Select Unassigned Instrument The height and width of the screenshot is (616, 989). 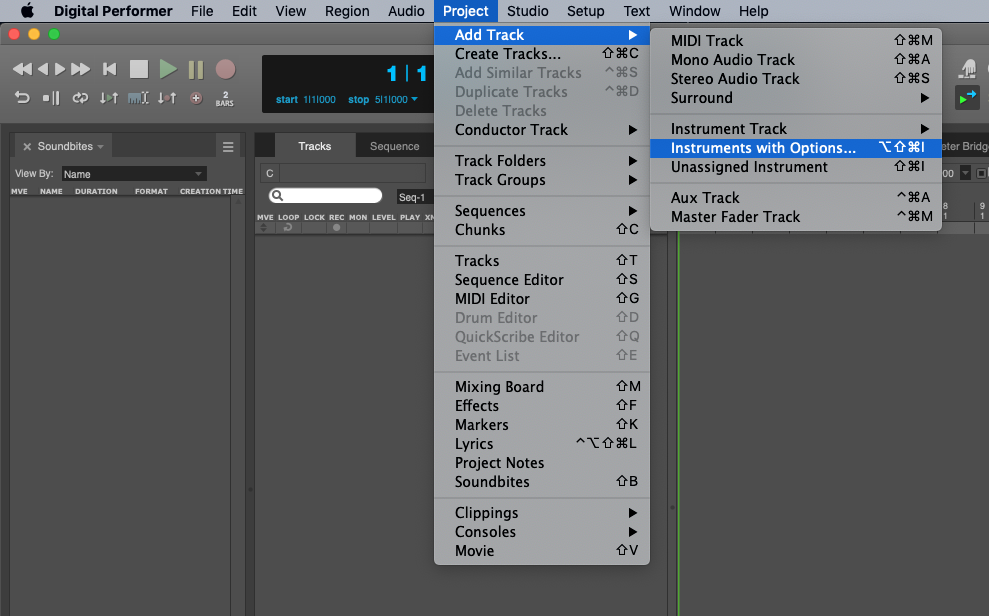pyautogui.click(x=796, y=166)
